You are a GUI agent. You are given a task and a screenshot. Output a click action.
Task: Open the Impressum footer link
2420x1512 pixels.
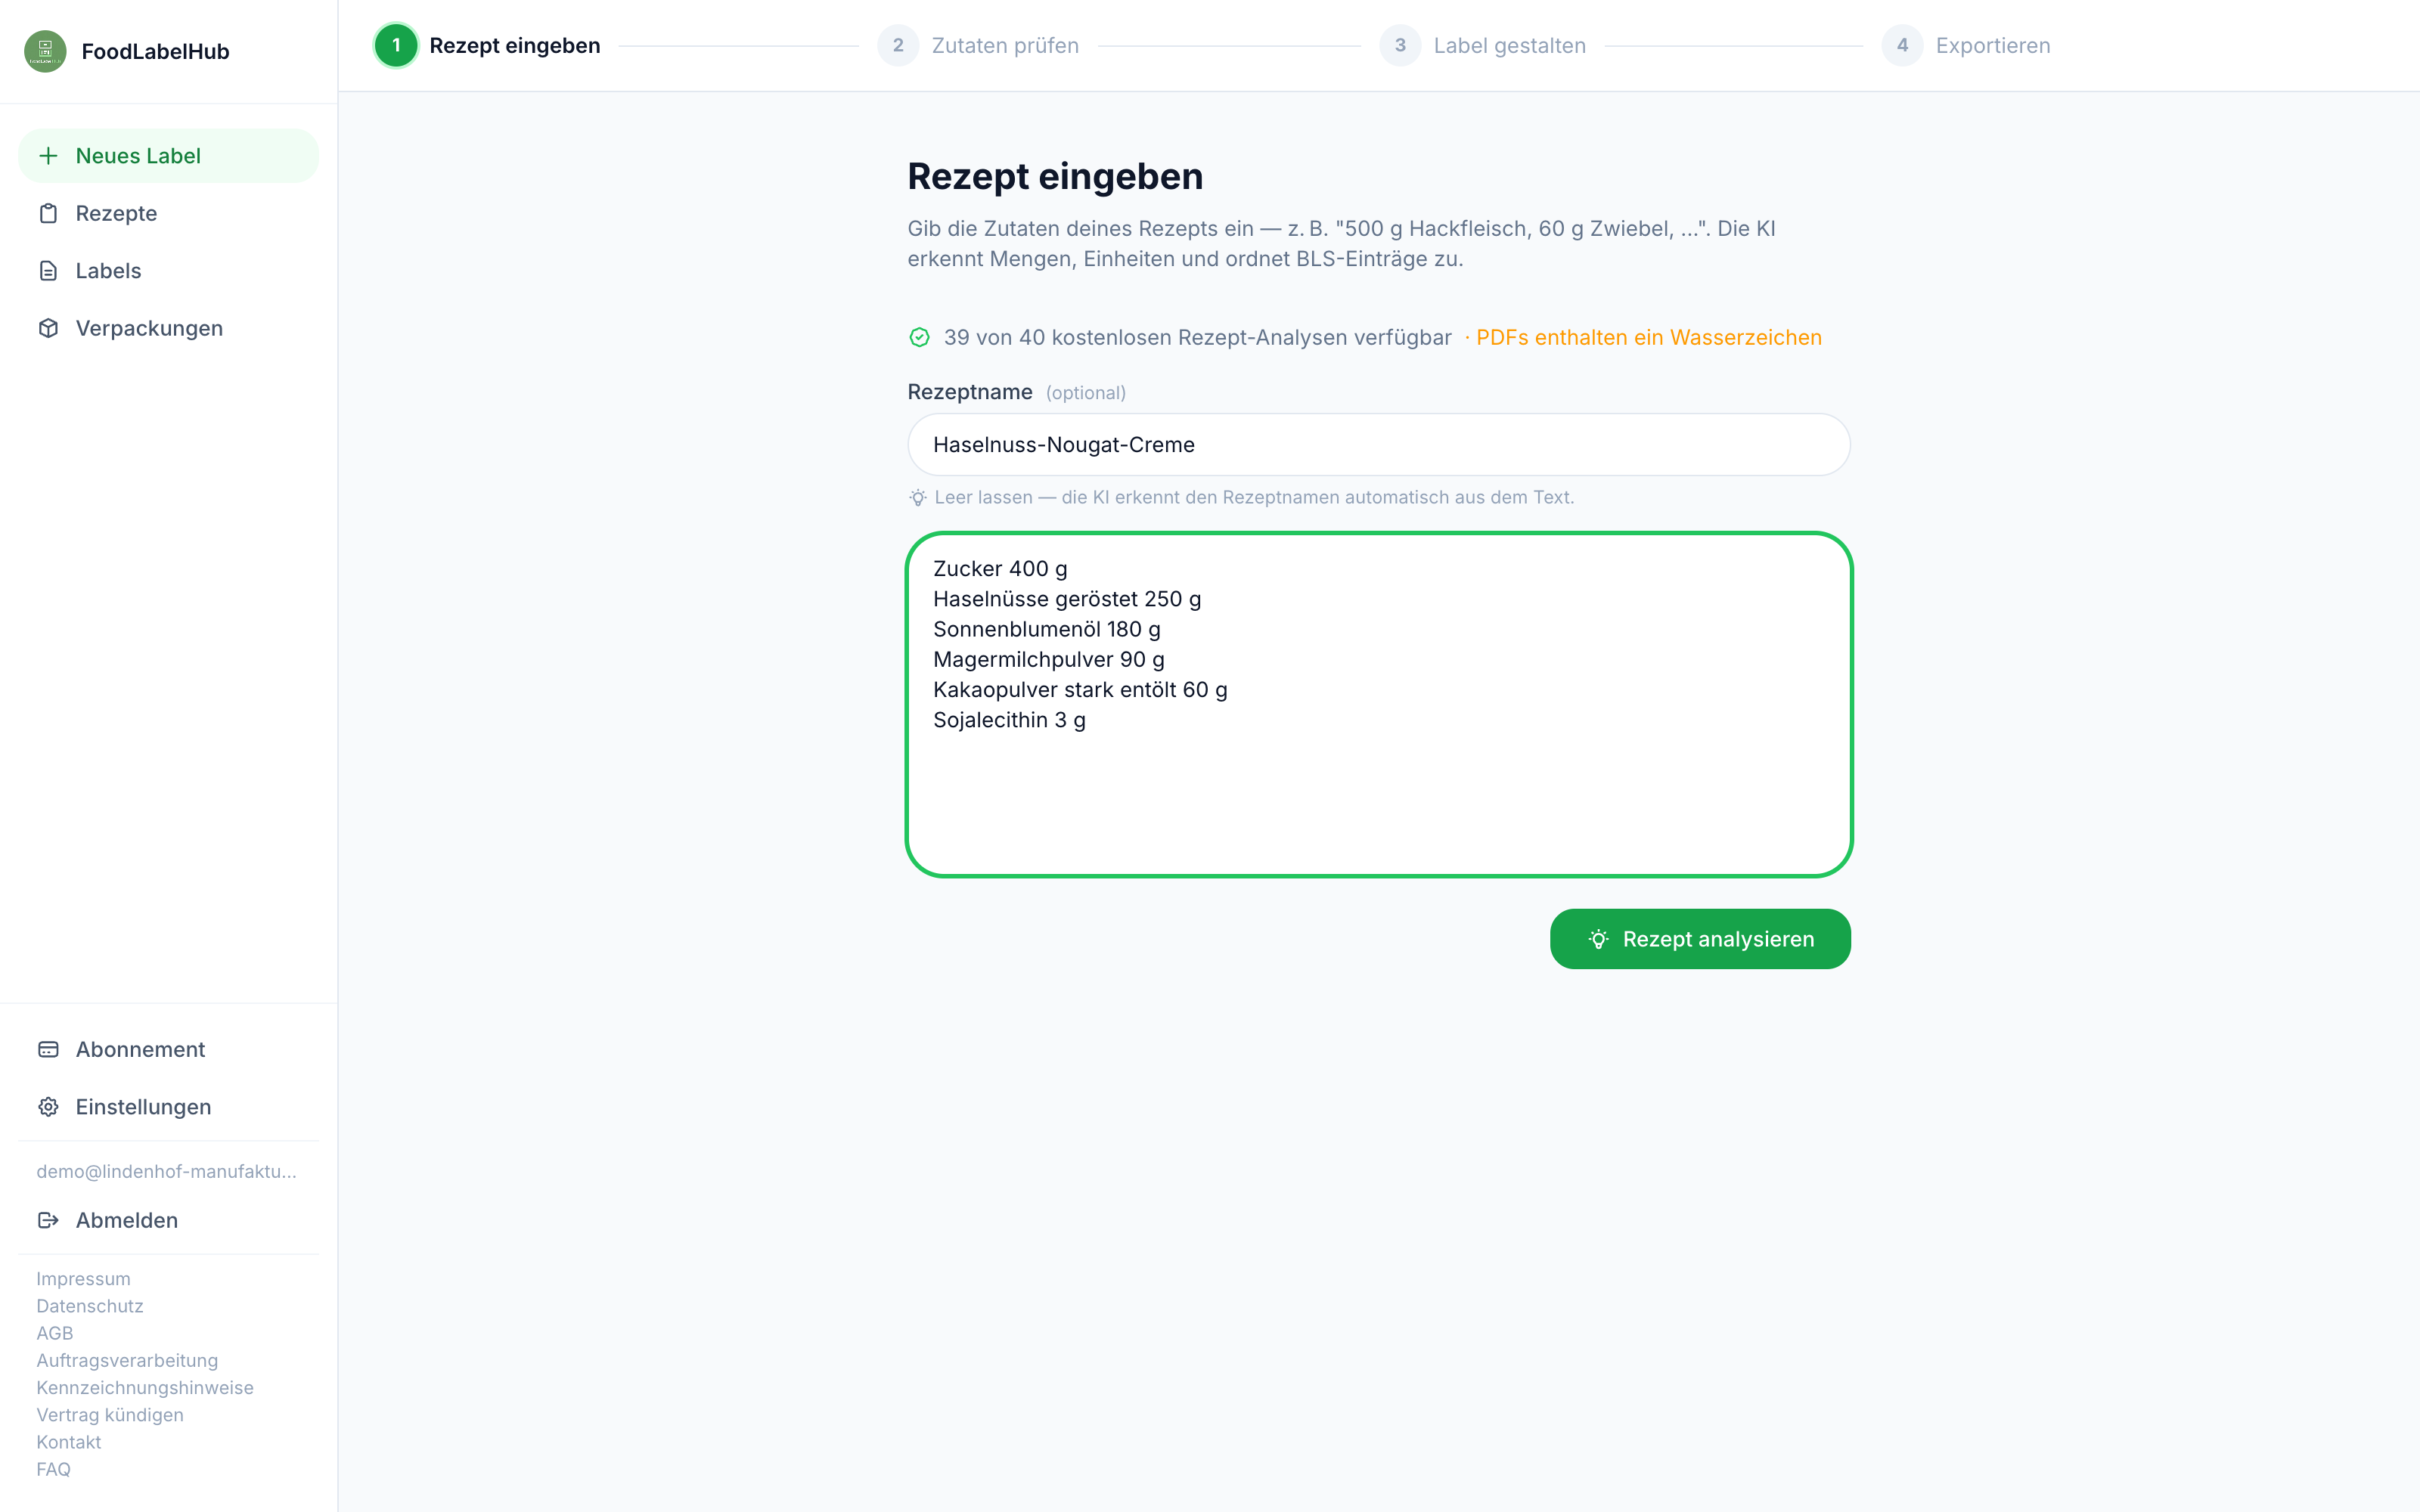(x=83, y=1279)
